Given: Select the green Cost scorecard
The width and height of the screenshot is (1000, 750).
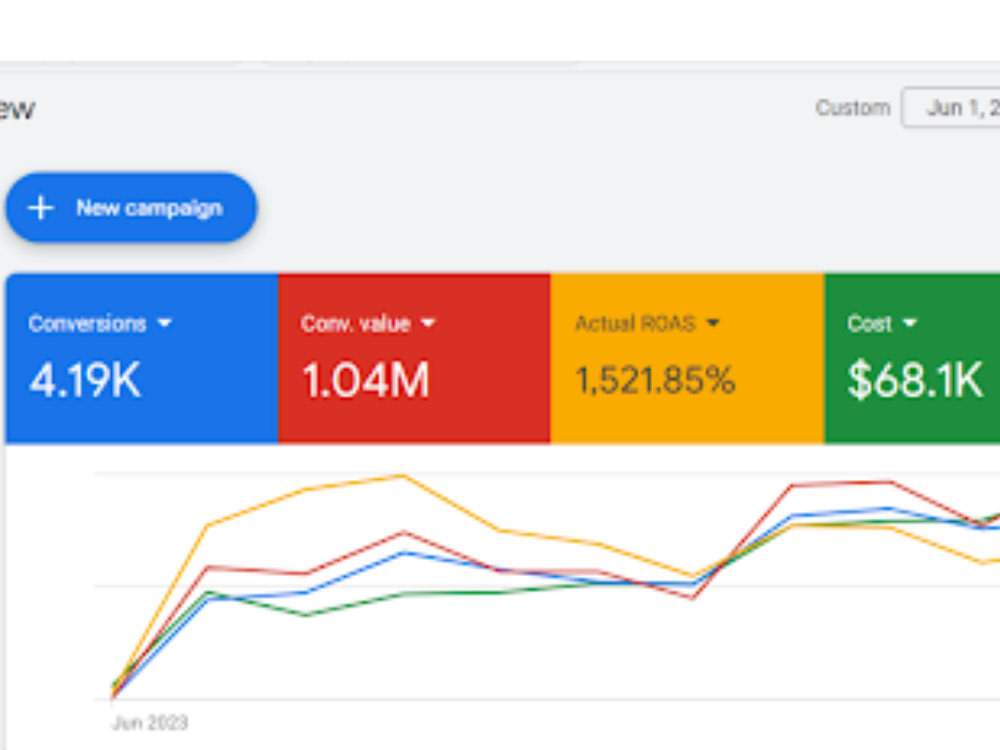Looking at the screenshot, I should (913, 358).
